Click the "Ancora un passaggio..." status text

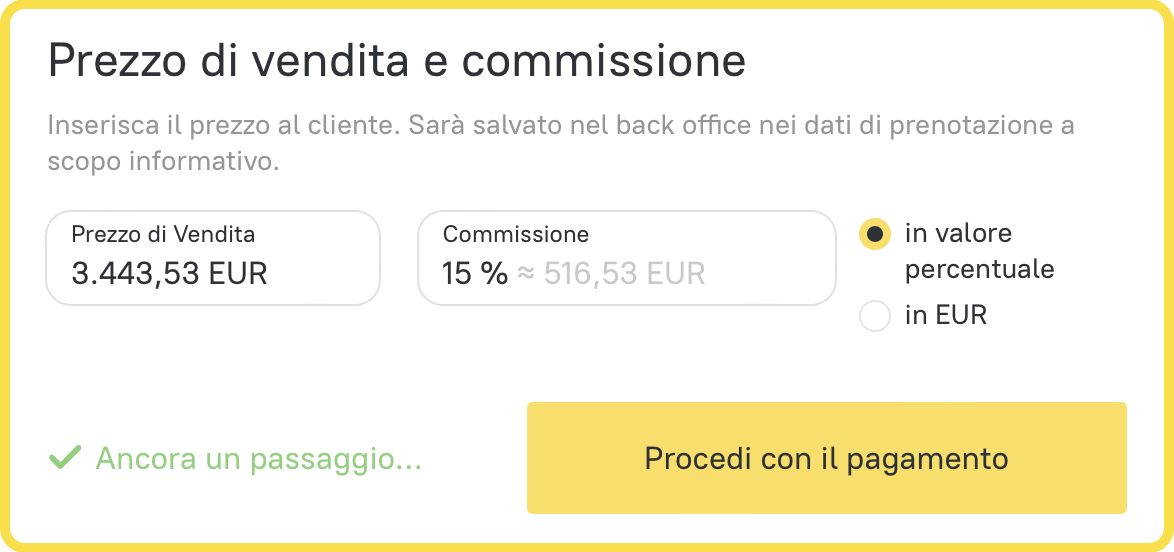(x=258, y=459)
